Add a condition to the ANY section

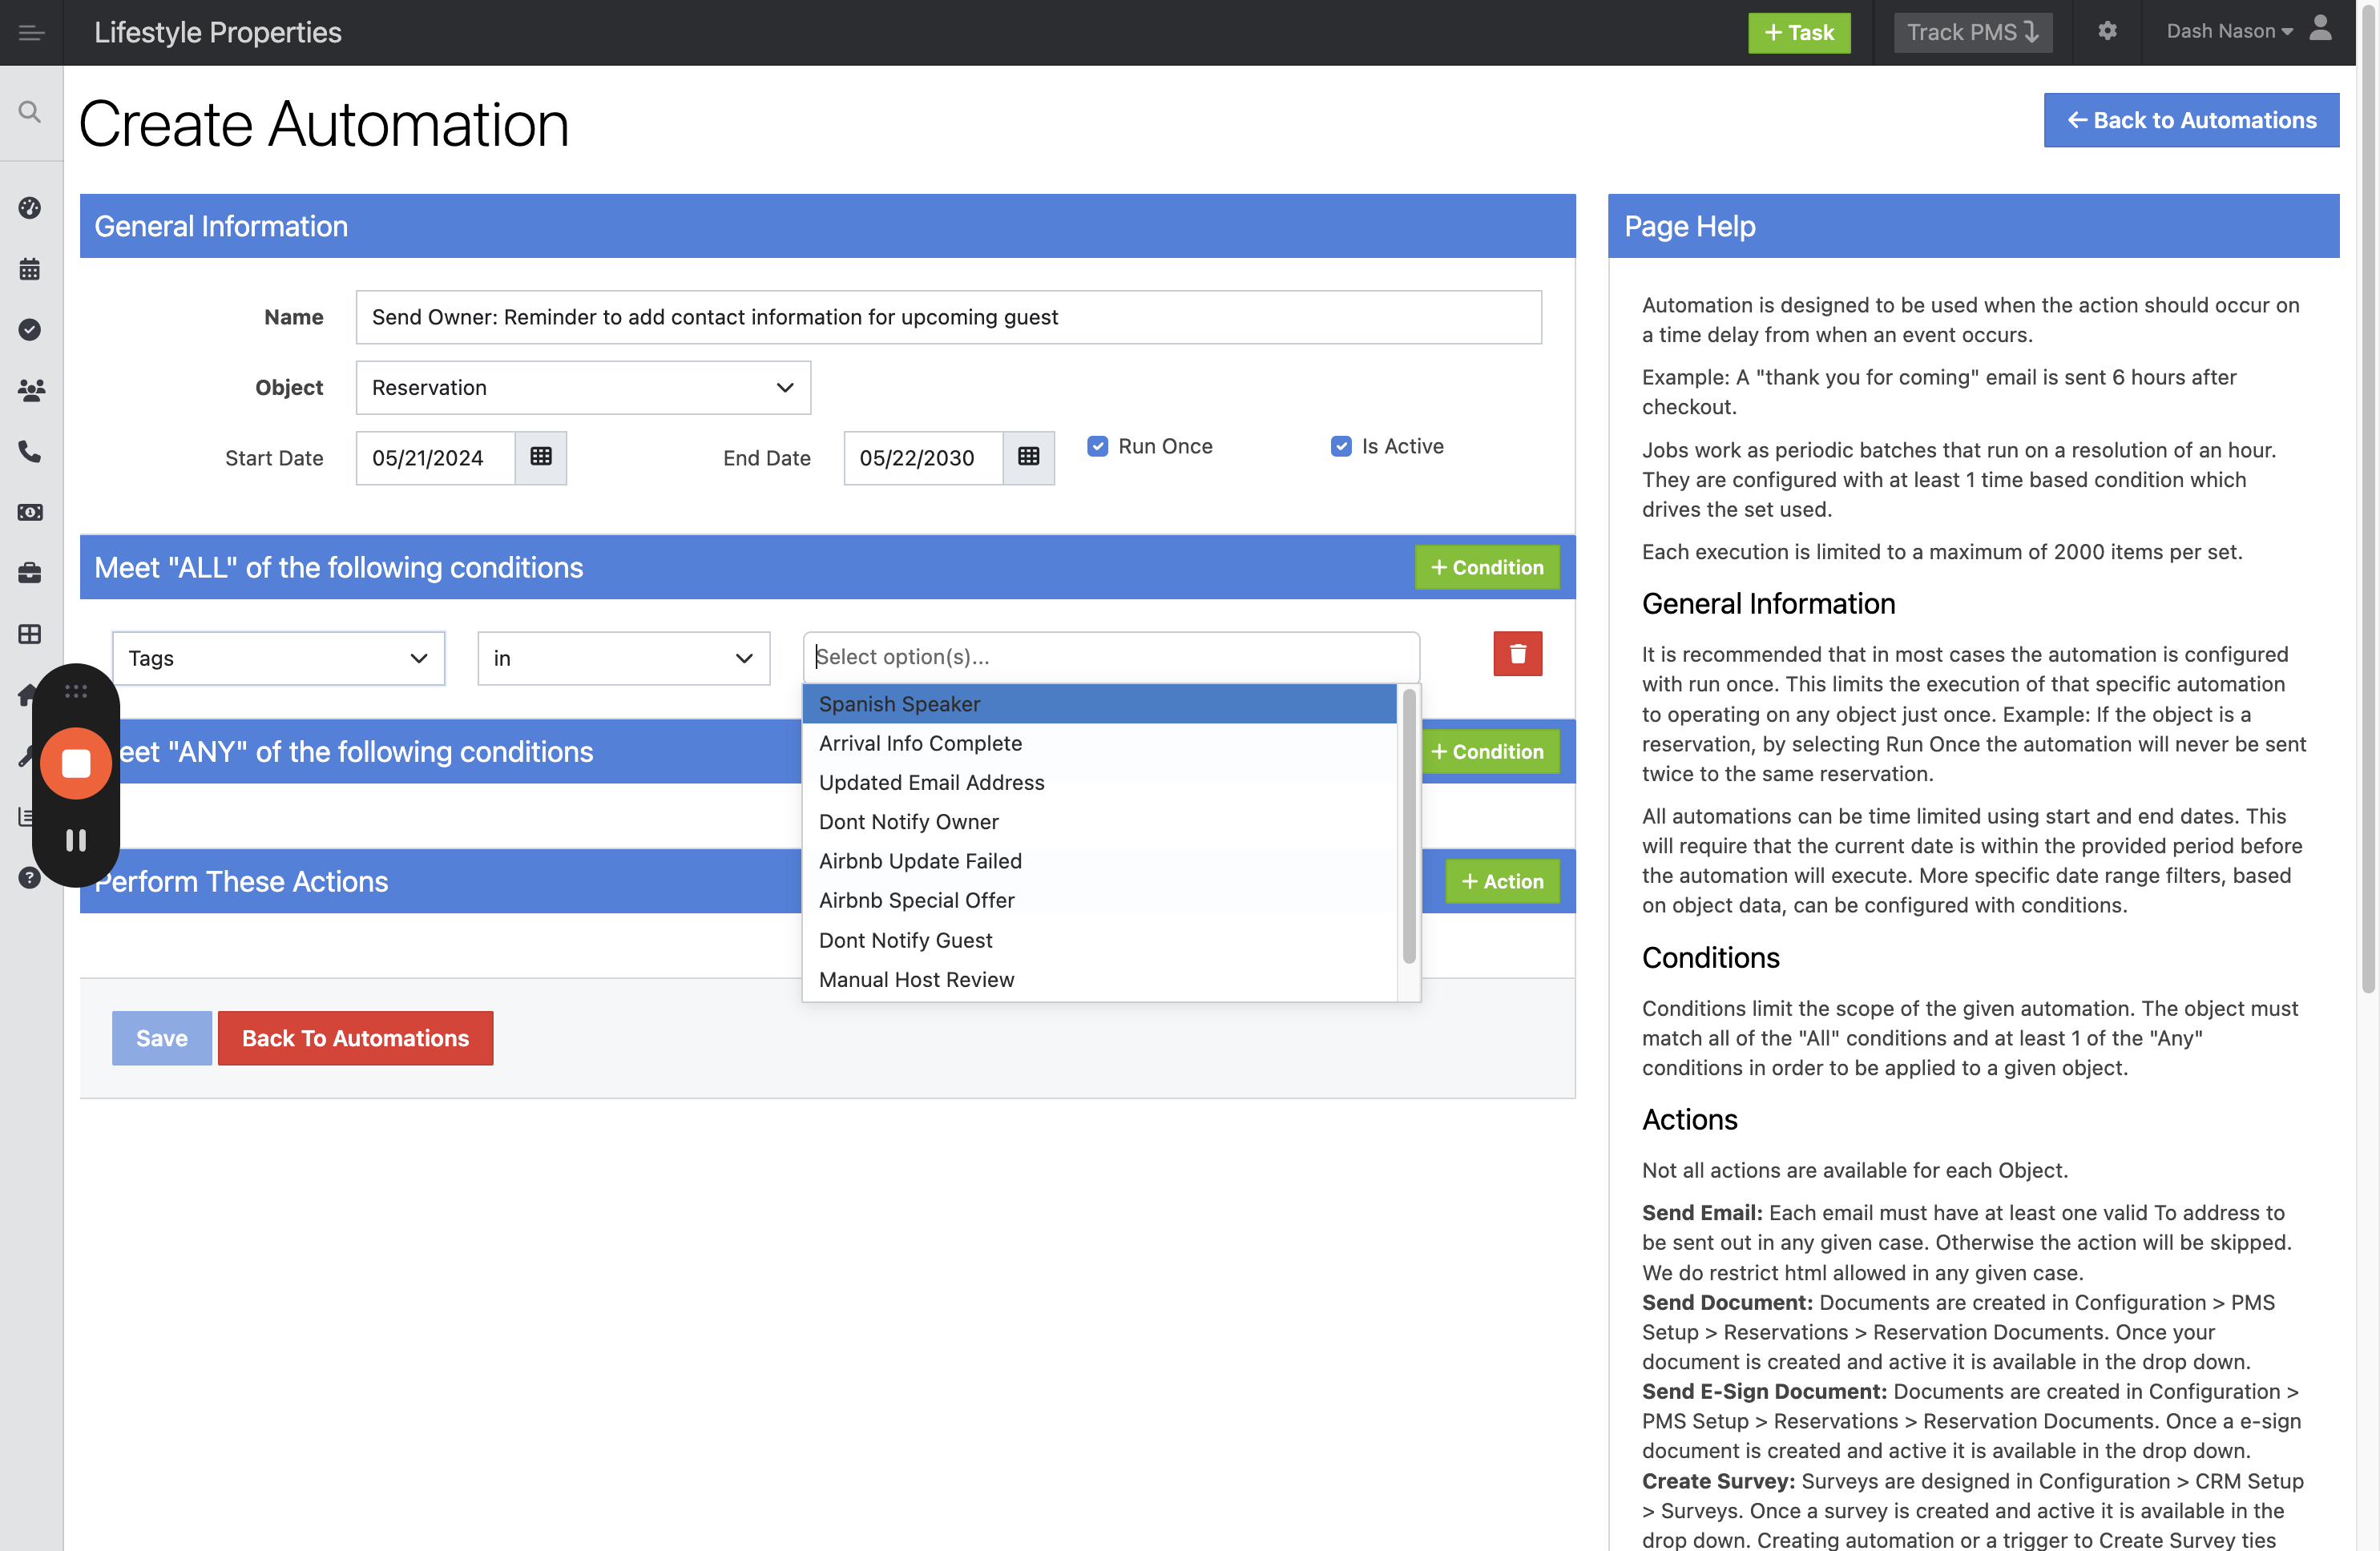1487,751
